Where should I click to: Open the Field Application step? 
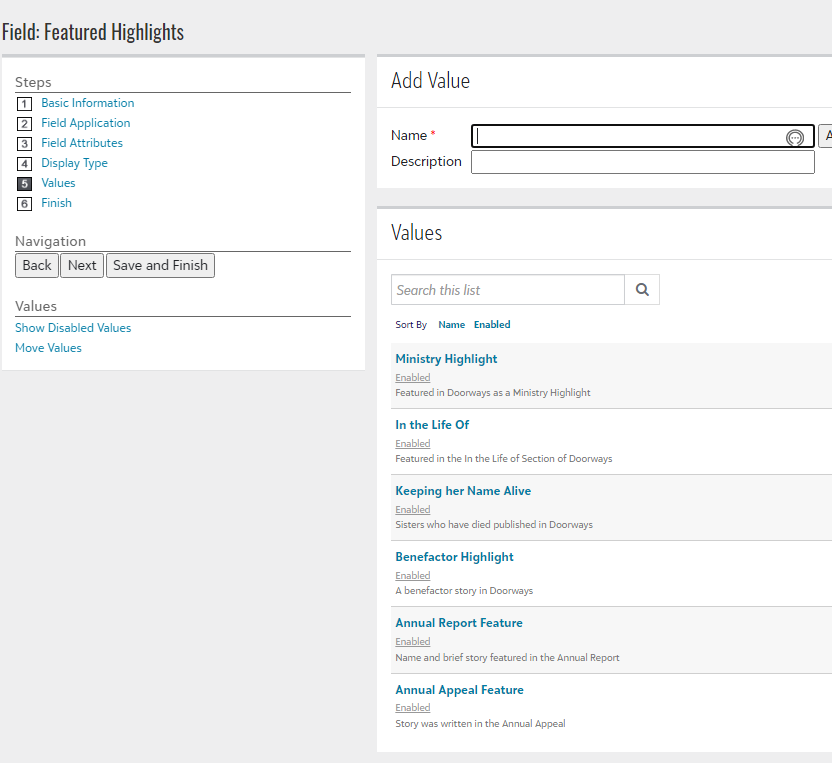pyautogui.click(x=85, y=123)
